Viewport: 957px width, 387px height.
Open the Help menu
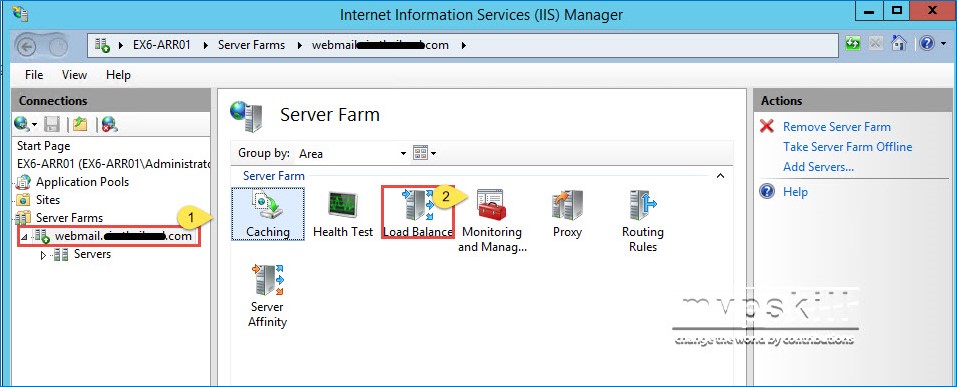point(118,75)
